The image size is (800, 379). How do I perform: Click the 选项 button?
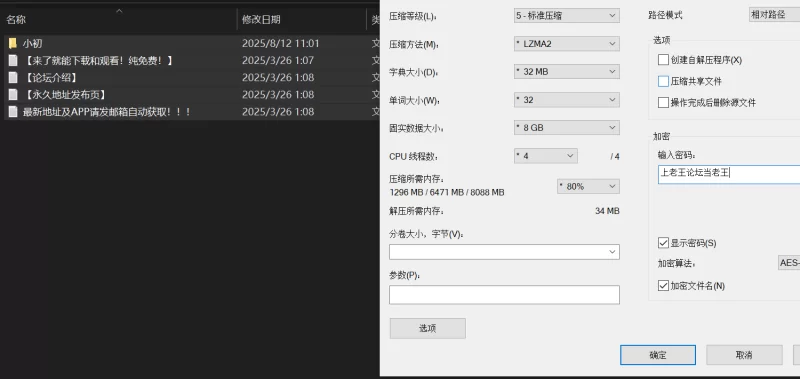pyautogui.click(x=428, y=329)
